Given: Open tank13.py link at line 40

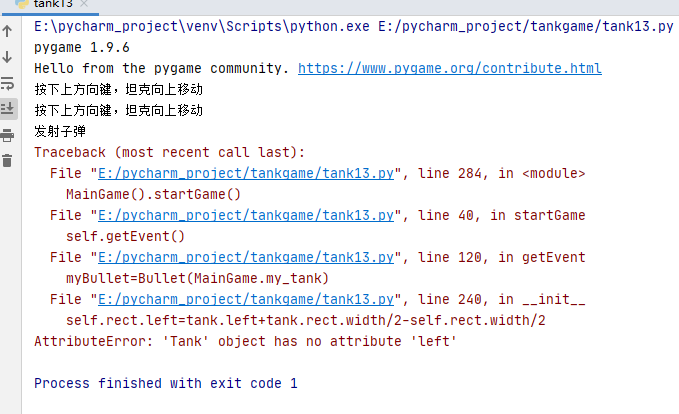Looking at the screenshot, I should pos(246,215).
